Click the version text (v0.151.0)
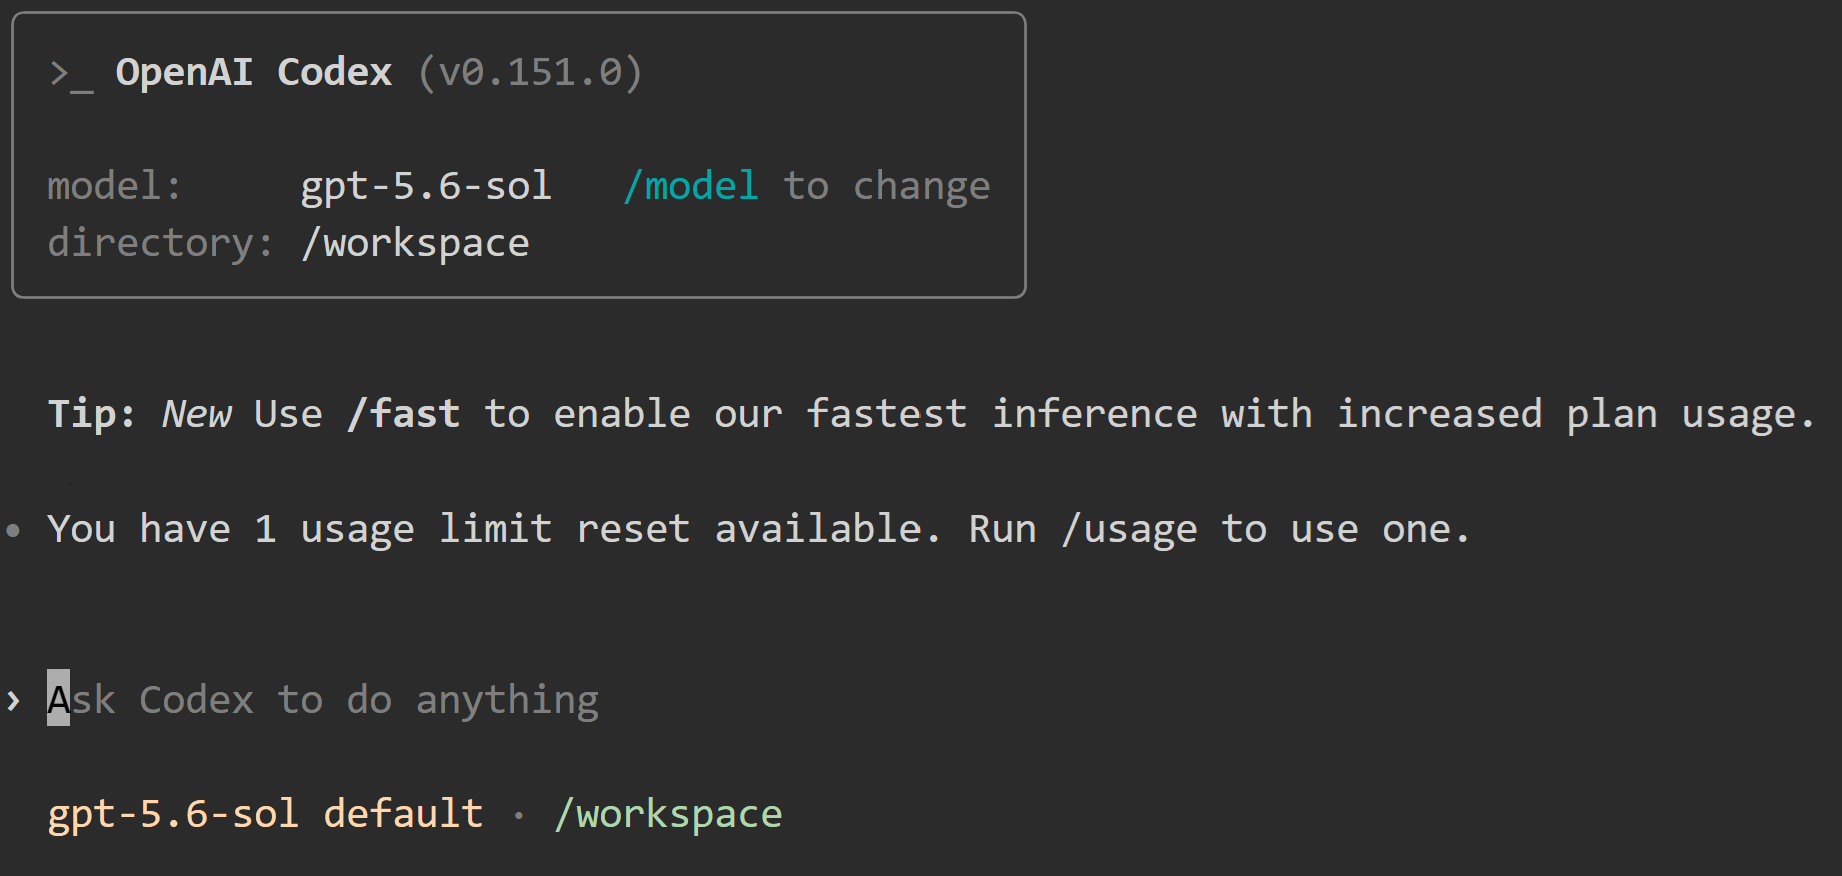The height and width of the screenshot is (876, 1842). [530, 72]
